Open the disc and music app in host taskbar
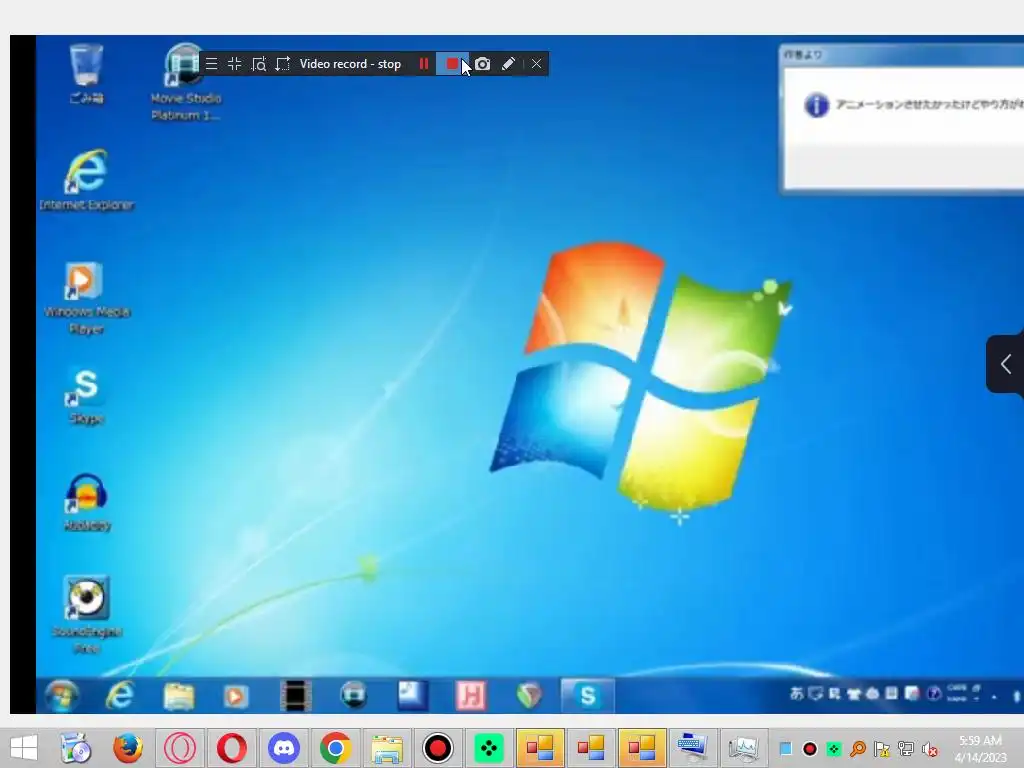This screenshot has height=768, width=1024. (76, 748)
